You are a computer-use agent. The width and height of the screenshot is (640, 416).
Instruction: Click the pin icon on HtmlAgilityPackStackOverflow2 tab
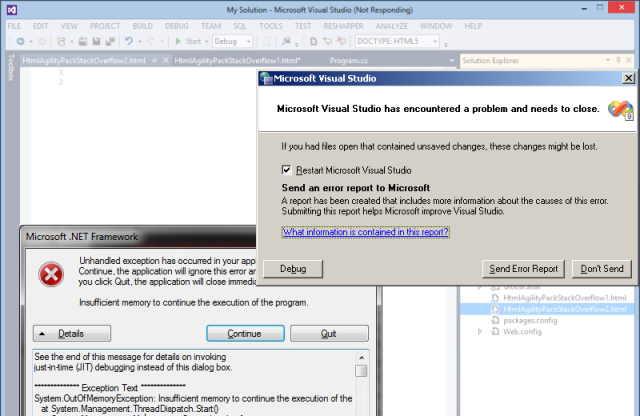pyautogui.click(x=154, y=60)
